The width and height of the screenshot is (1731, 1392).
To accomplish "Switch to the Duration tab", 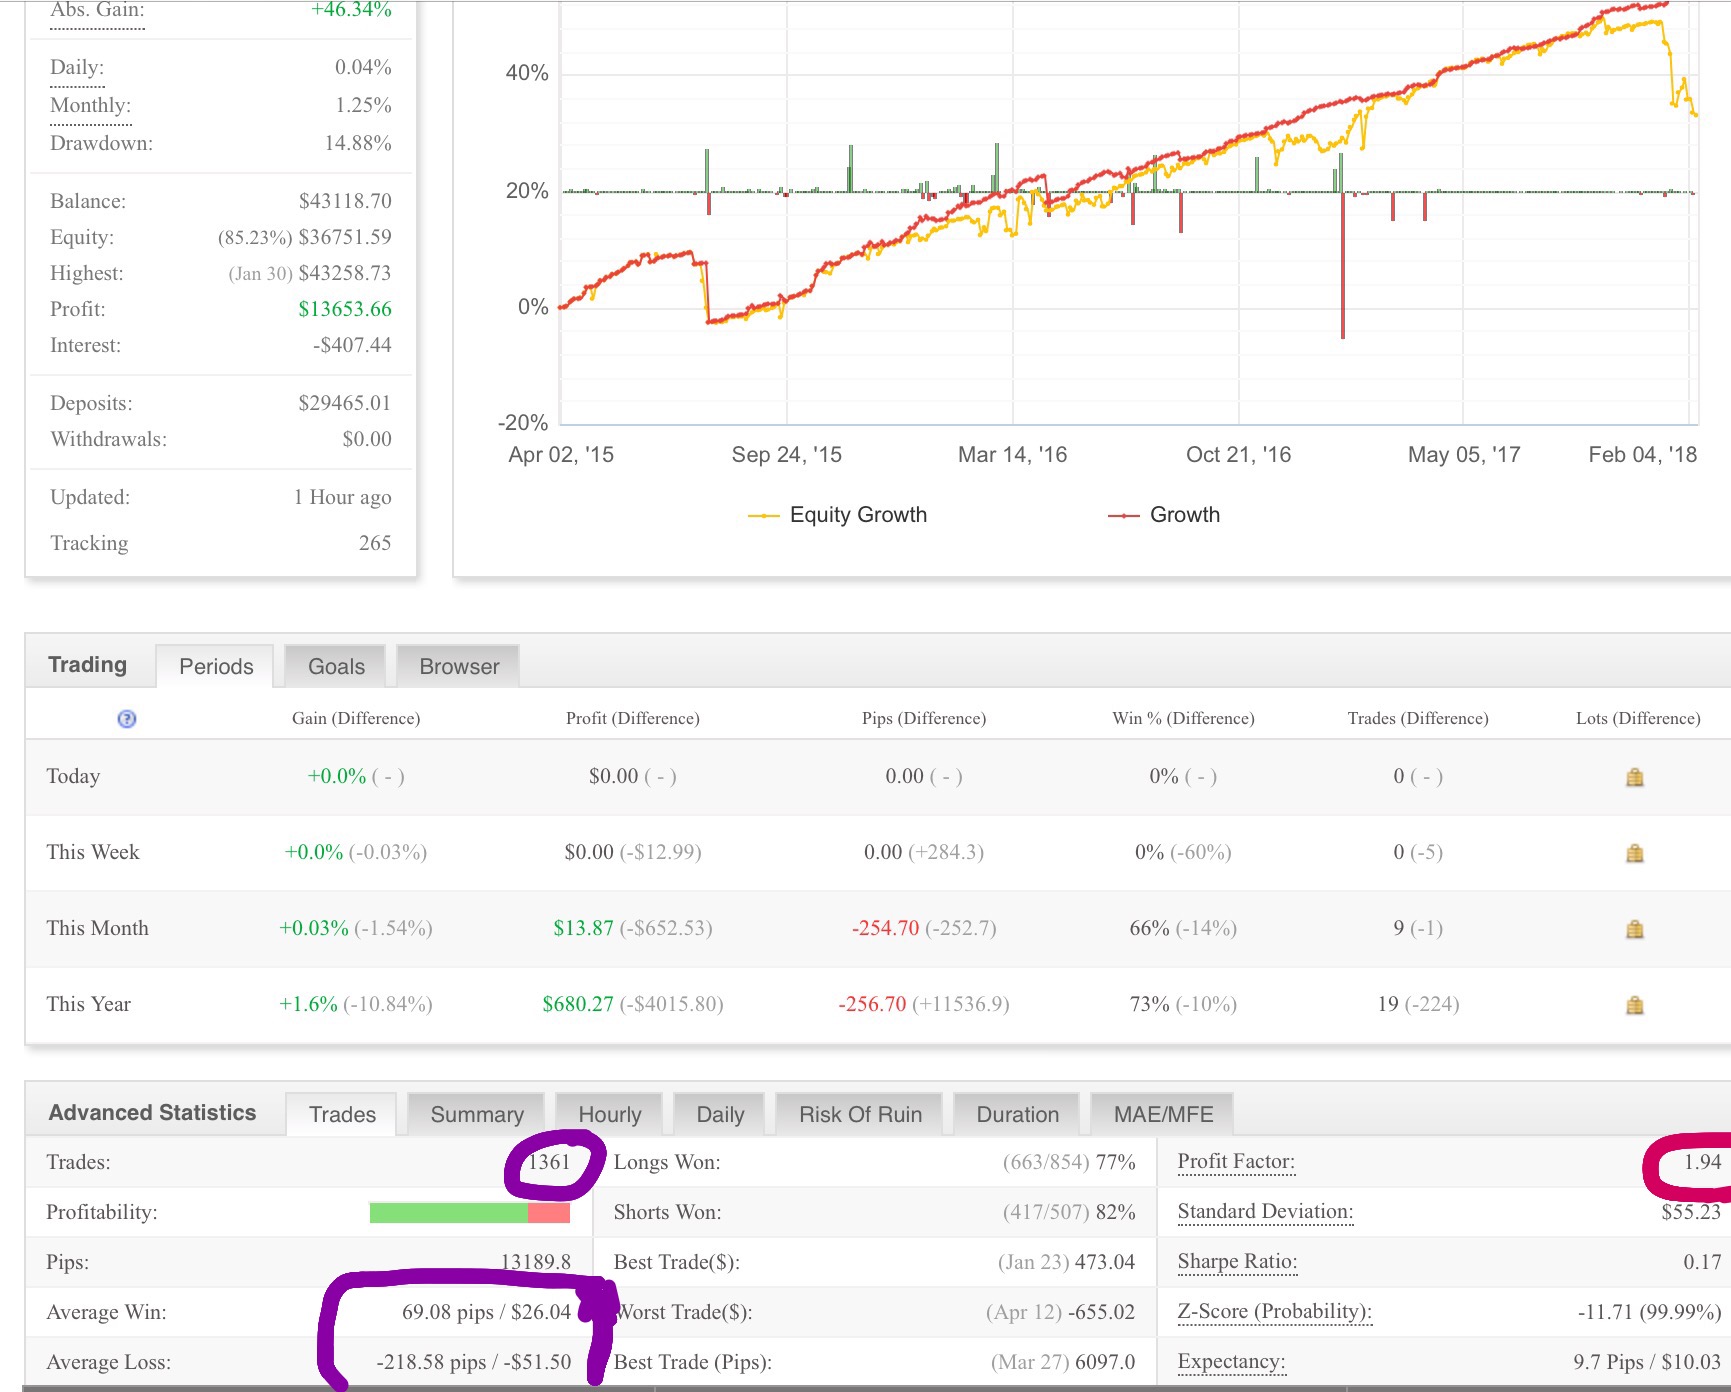I will pos(1017,1115).
